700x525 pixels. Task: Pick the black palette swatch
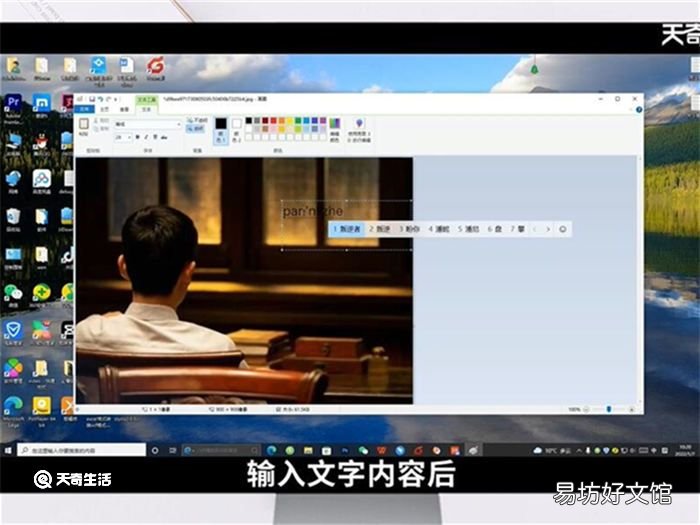tap(249, 121)
